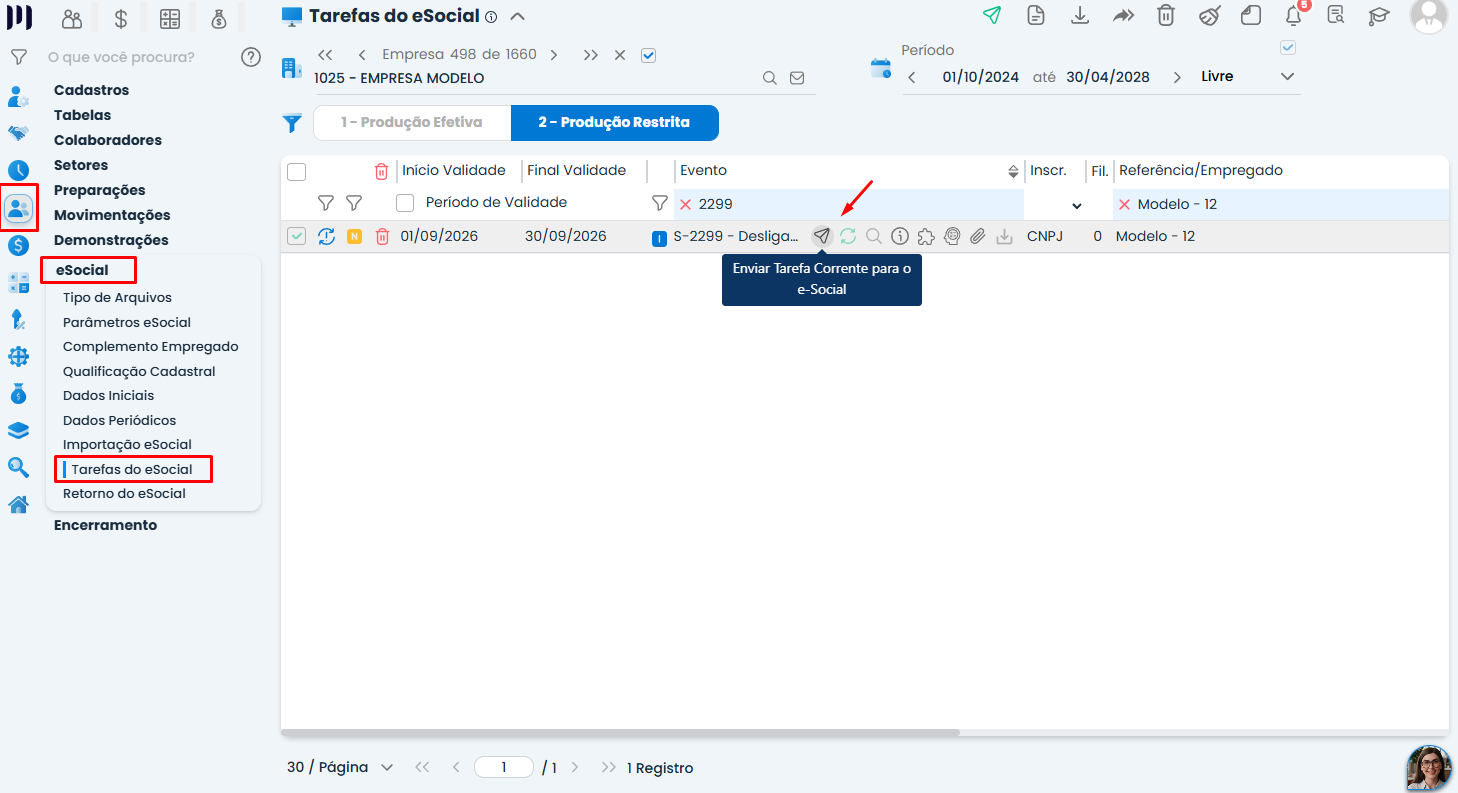Uncheck the checkbox beside company navigation
Screen dimensions: 1458x793
point(648,55)
